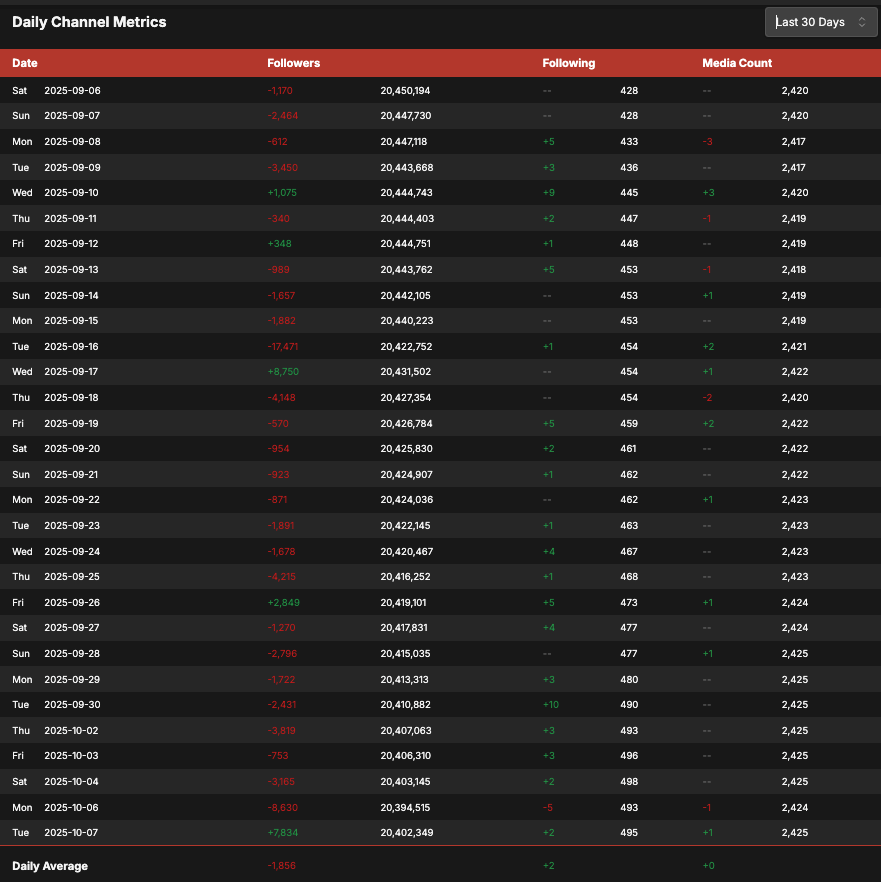Click the Following column header
The image size is (881, 882).
568,63
